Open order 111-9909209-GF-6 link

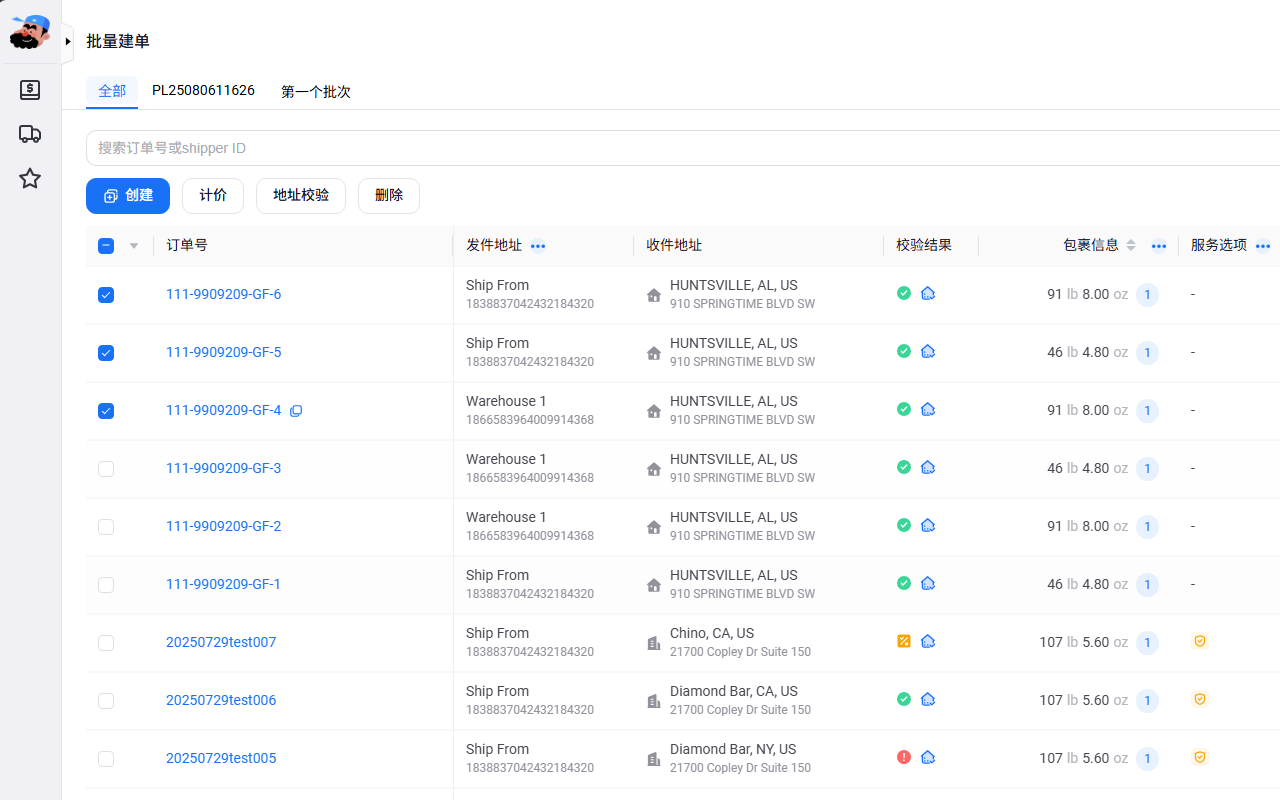coord(223,294)
